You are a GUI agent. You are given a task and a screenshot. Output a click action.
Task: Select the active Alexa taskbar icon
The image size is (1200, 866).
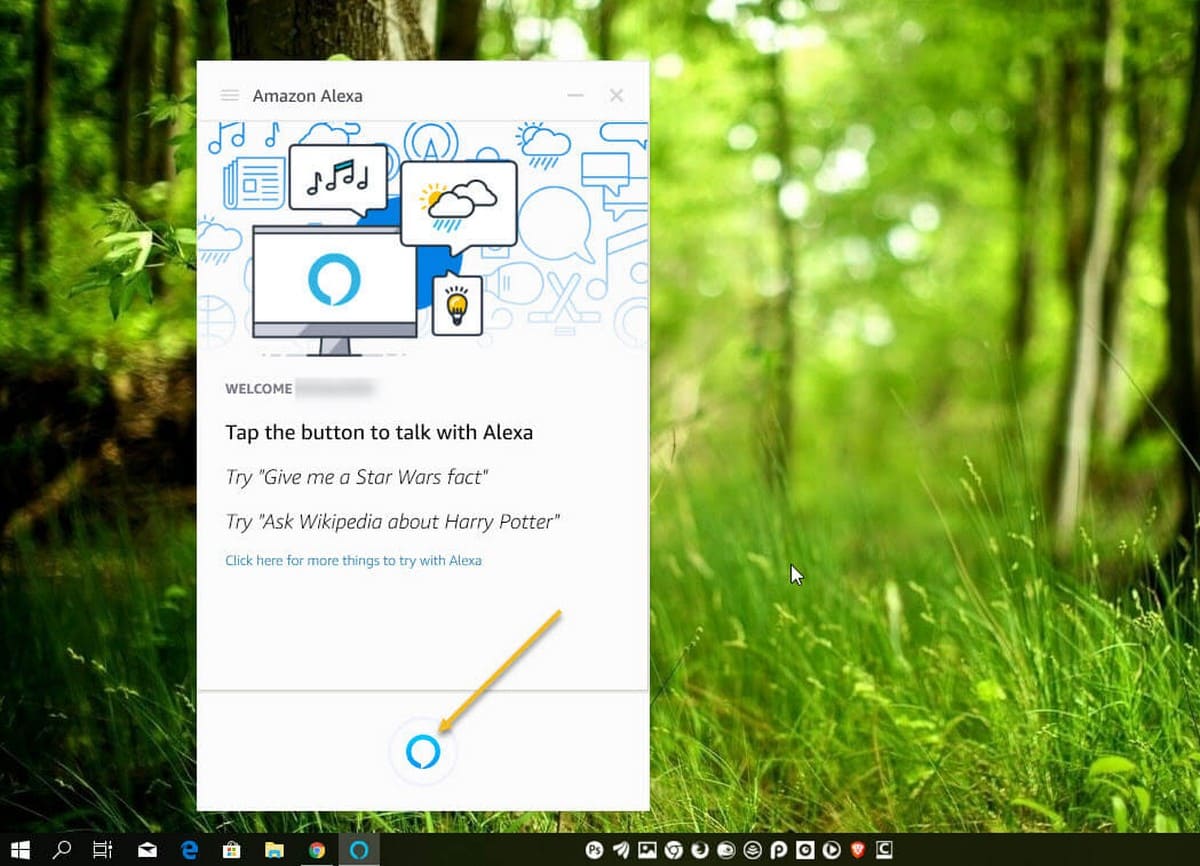click(x=359, y=850)
